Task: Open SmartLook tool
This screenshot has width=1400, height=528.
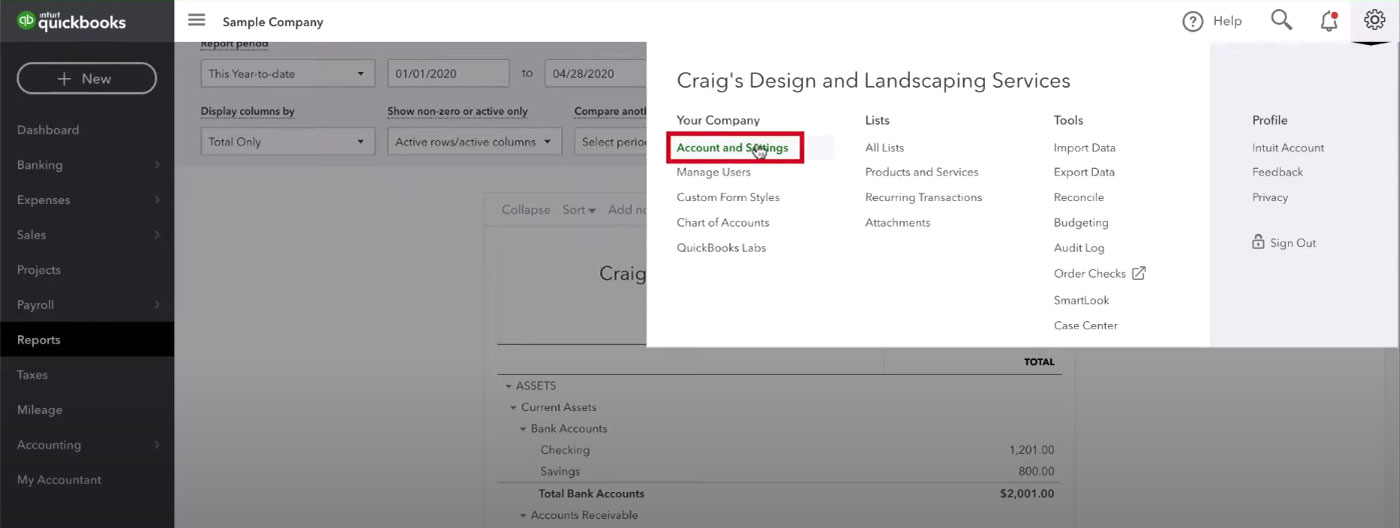Action: pos(1082,300)
